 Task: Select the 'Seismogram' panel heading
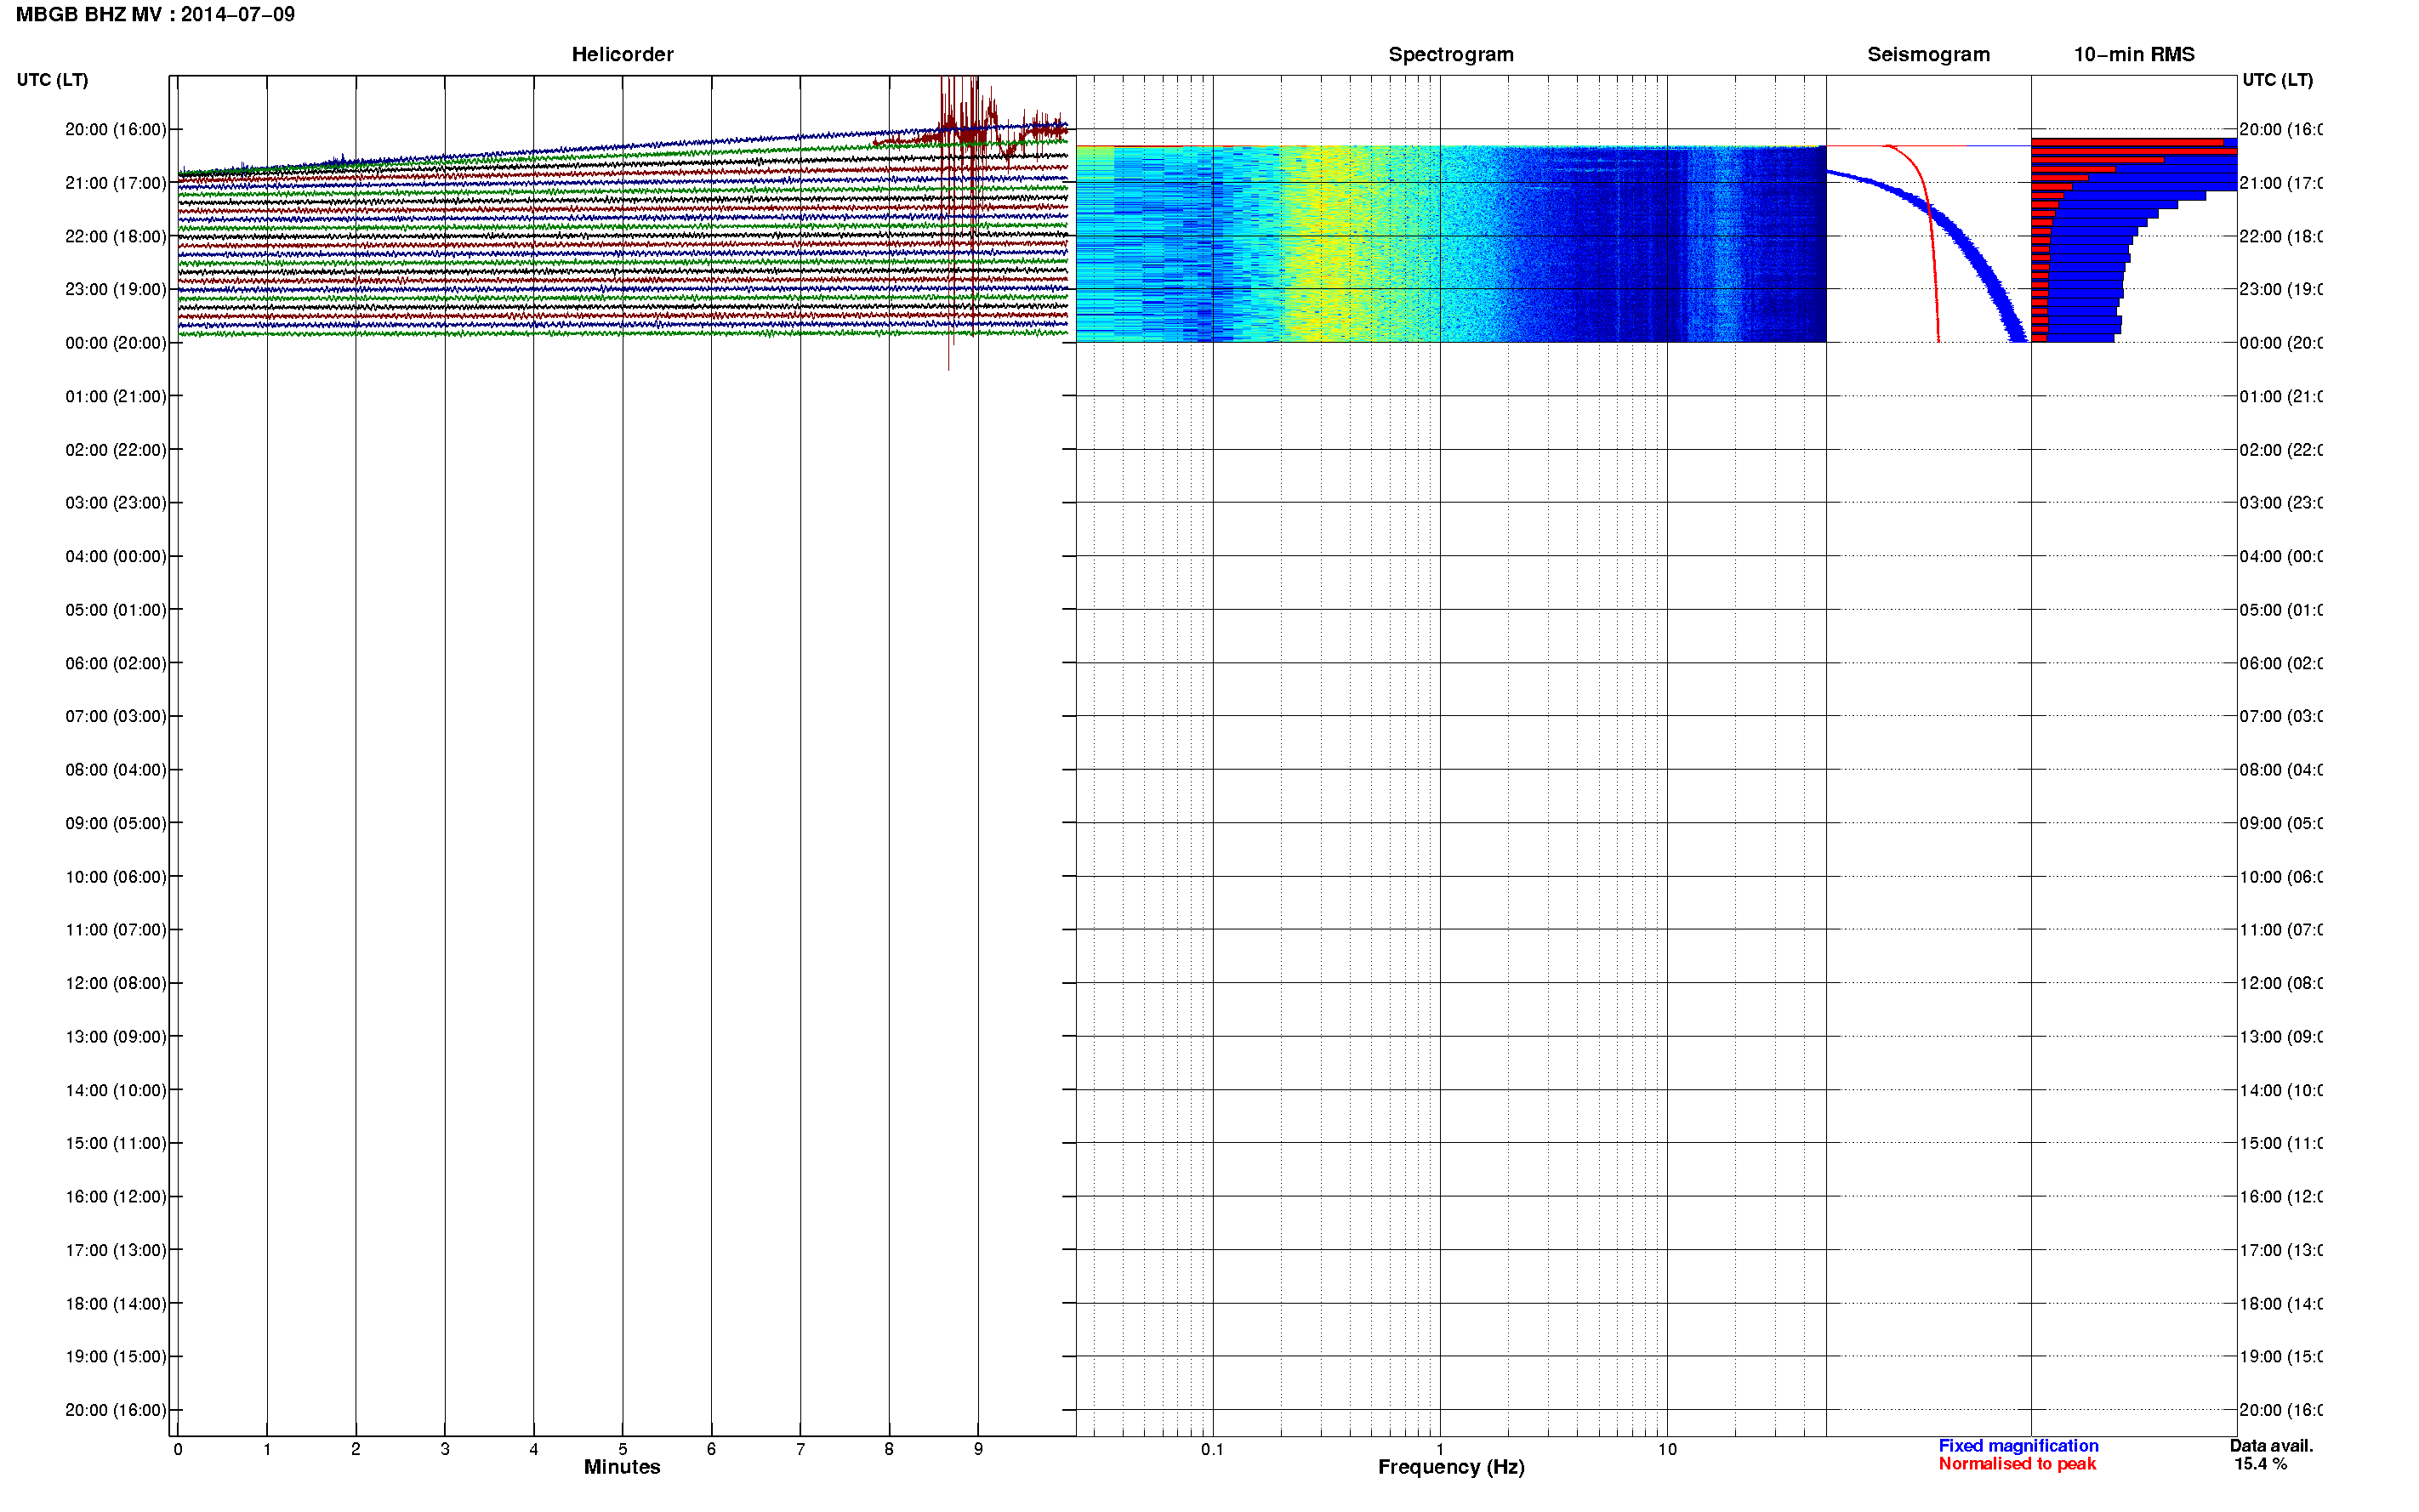(1928, 54)
